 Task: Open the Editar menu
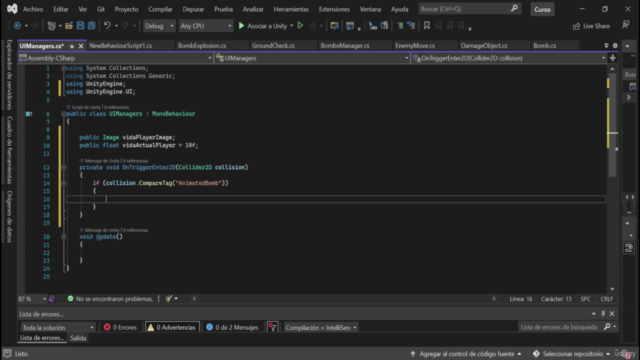coord(61,9)
